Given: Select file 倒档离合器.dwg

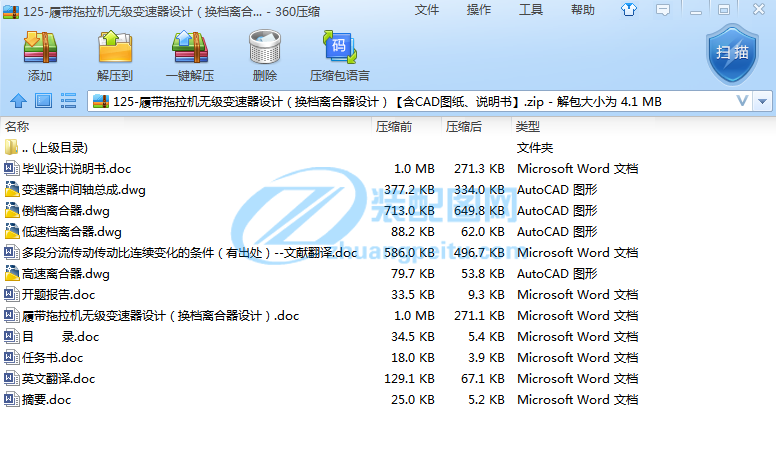Looking at the screenshot, I should tap(66, 211).
